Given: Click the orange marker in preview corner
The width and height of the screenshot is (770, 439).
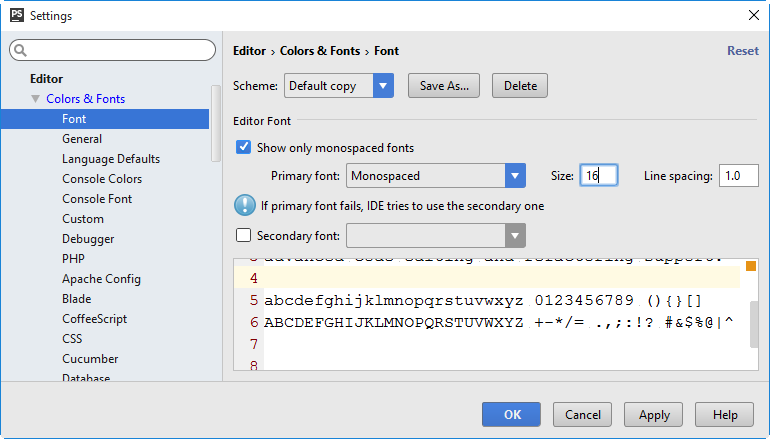Looking at the screenshot, I should 750,266.
